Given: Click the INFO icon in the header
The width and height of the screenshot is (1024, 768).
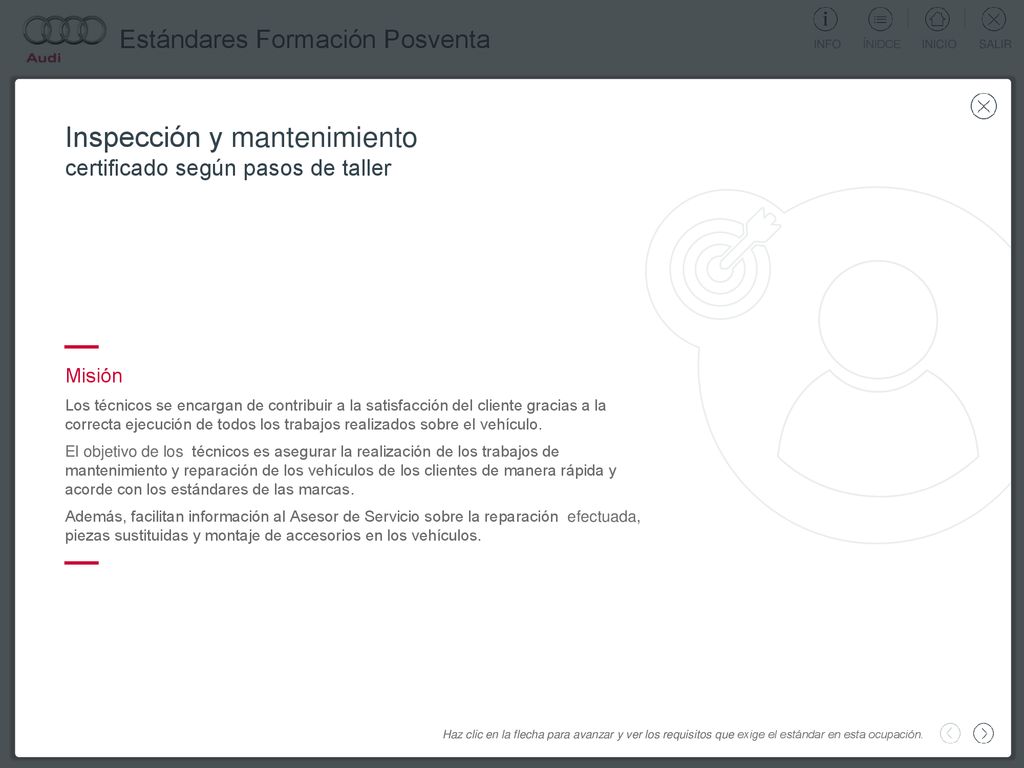Looking at the screenshot, I should [x=826, y=20].
